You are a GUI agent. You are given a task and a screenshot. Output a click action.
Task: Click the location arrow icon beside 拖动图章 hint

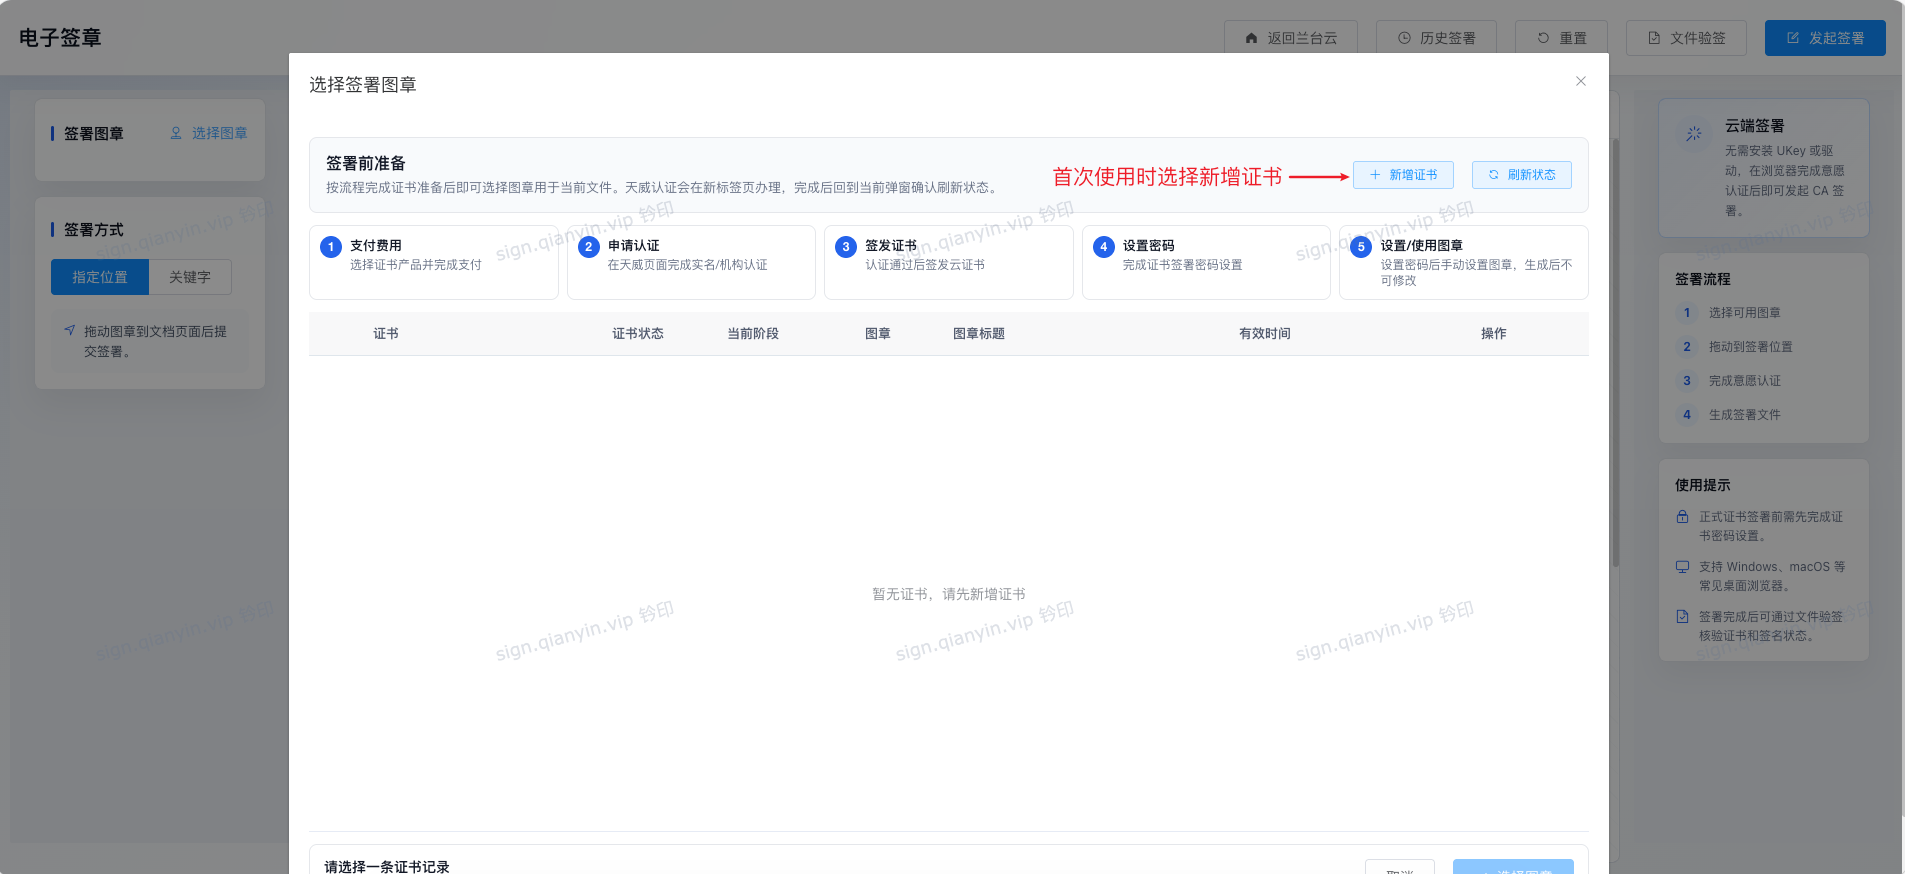pyautogui.click(x=70, y=330)
